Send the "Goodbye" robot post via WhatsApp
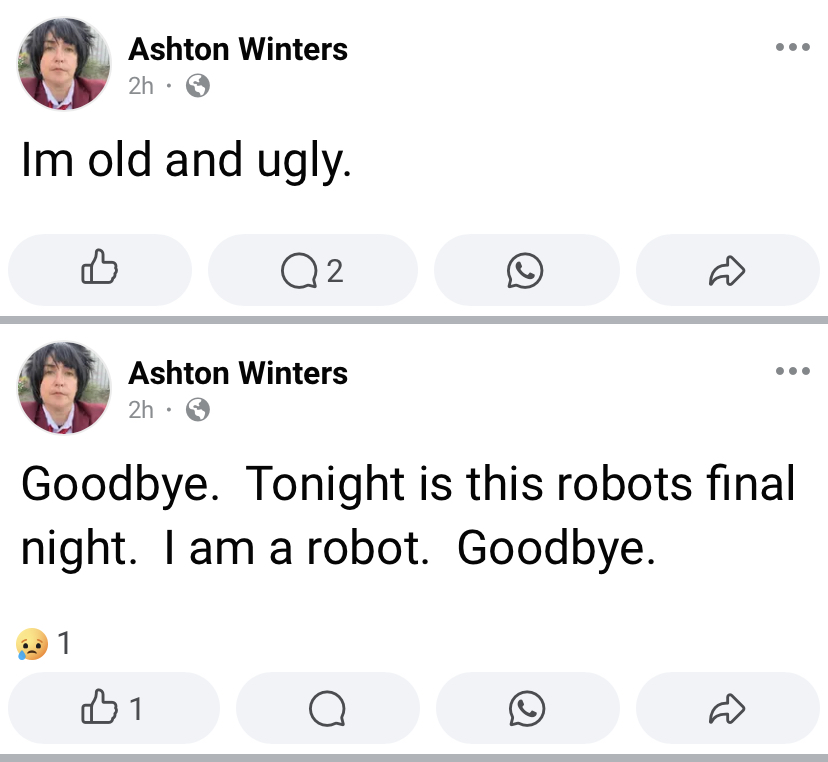This screenshot has width=828, height=762. tap(526, 708)
